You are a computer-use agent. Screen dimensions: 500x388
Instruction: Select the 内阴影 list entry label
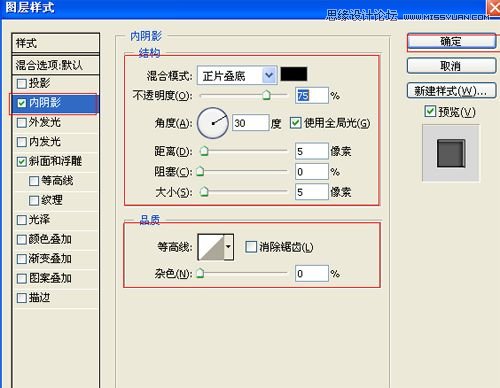click(45, 103)
